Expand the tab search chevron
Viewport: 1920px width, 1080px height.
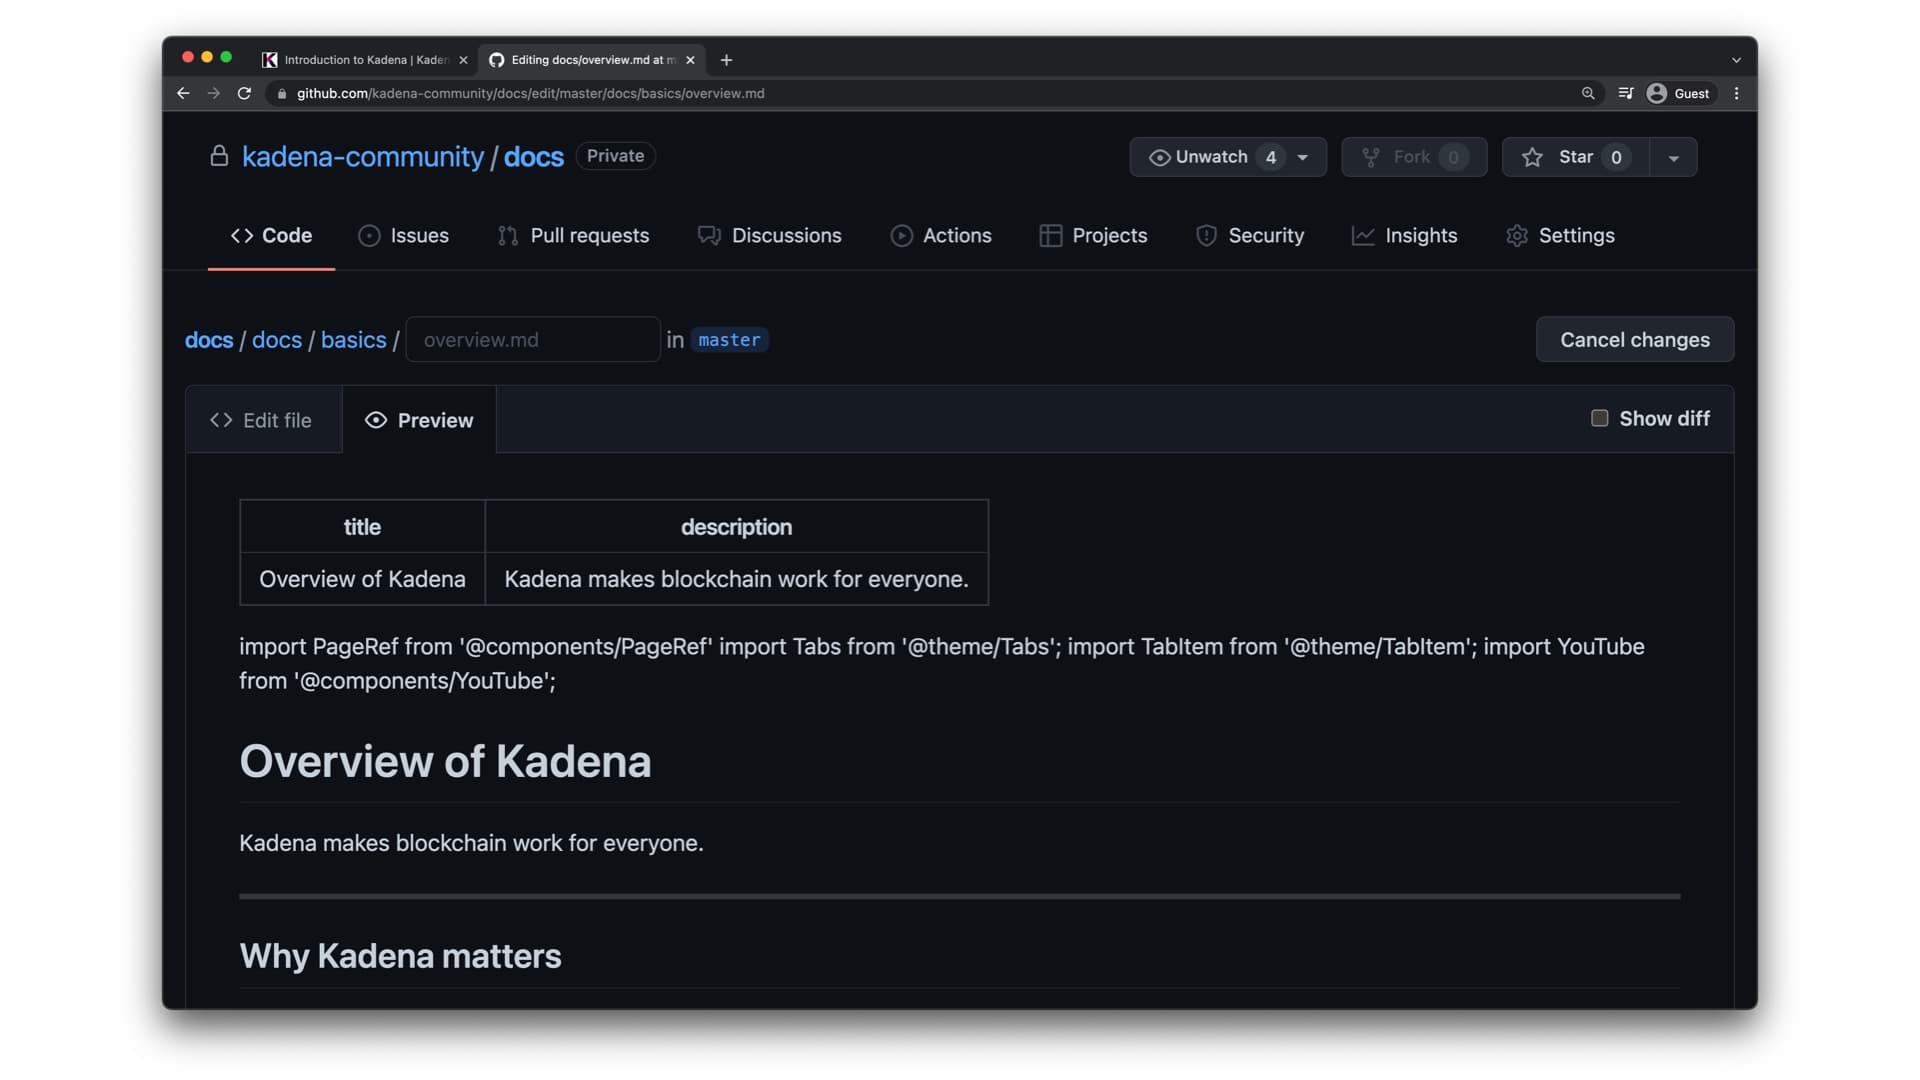click(1737, 60)
